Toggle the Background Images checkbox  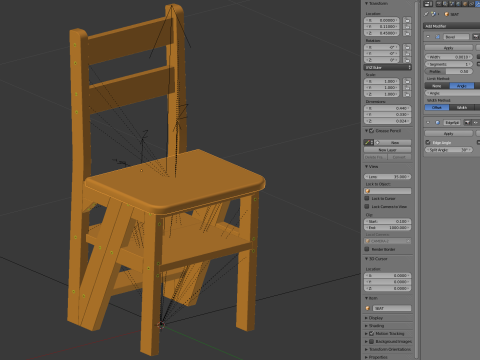point(372,341)
